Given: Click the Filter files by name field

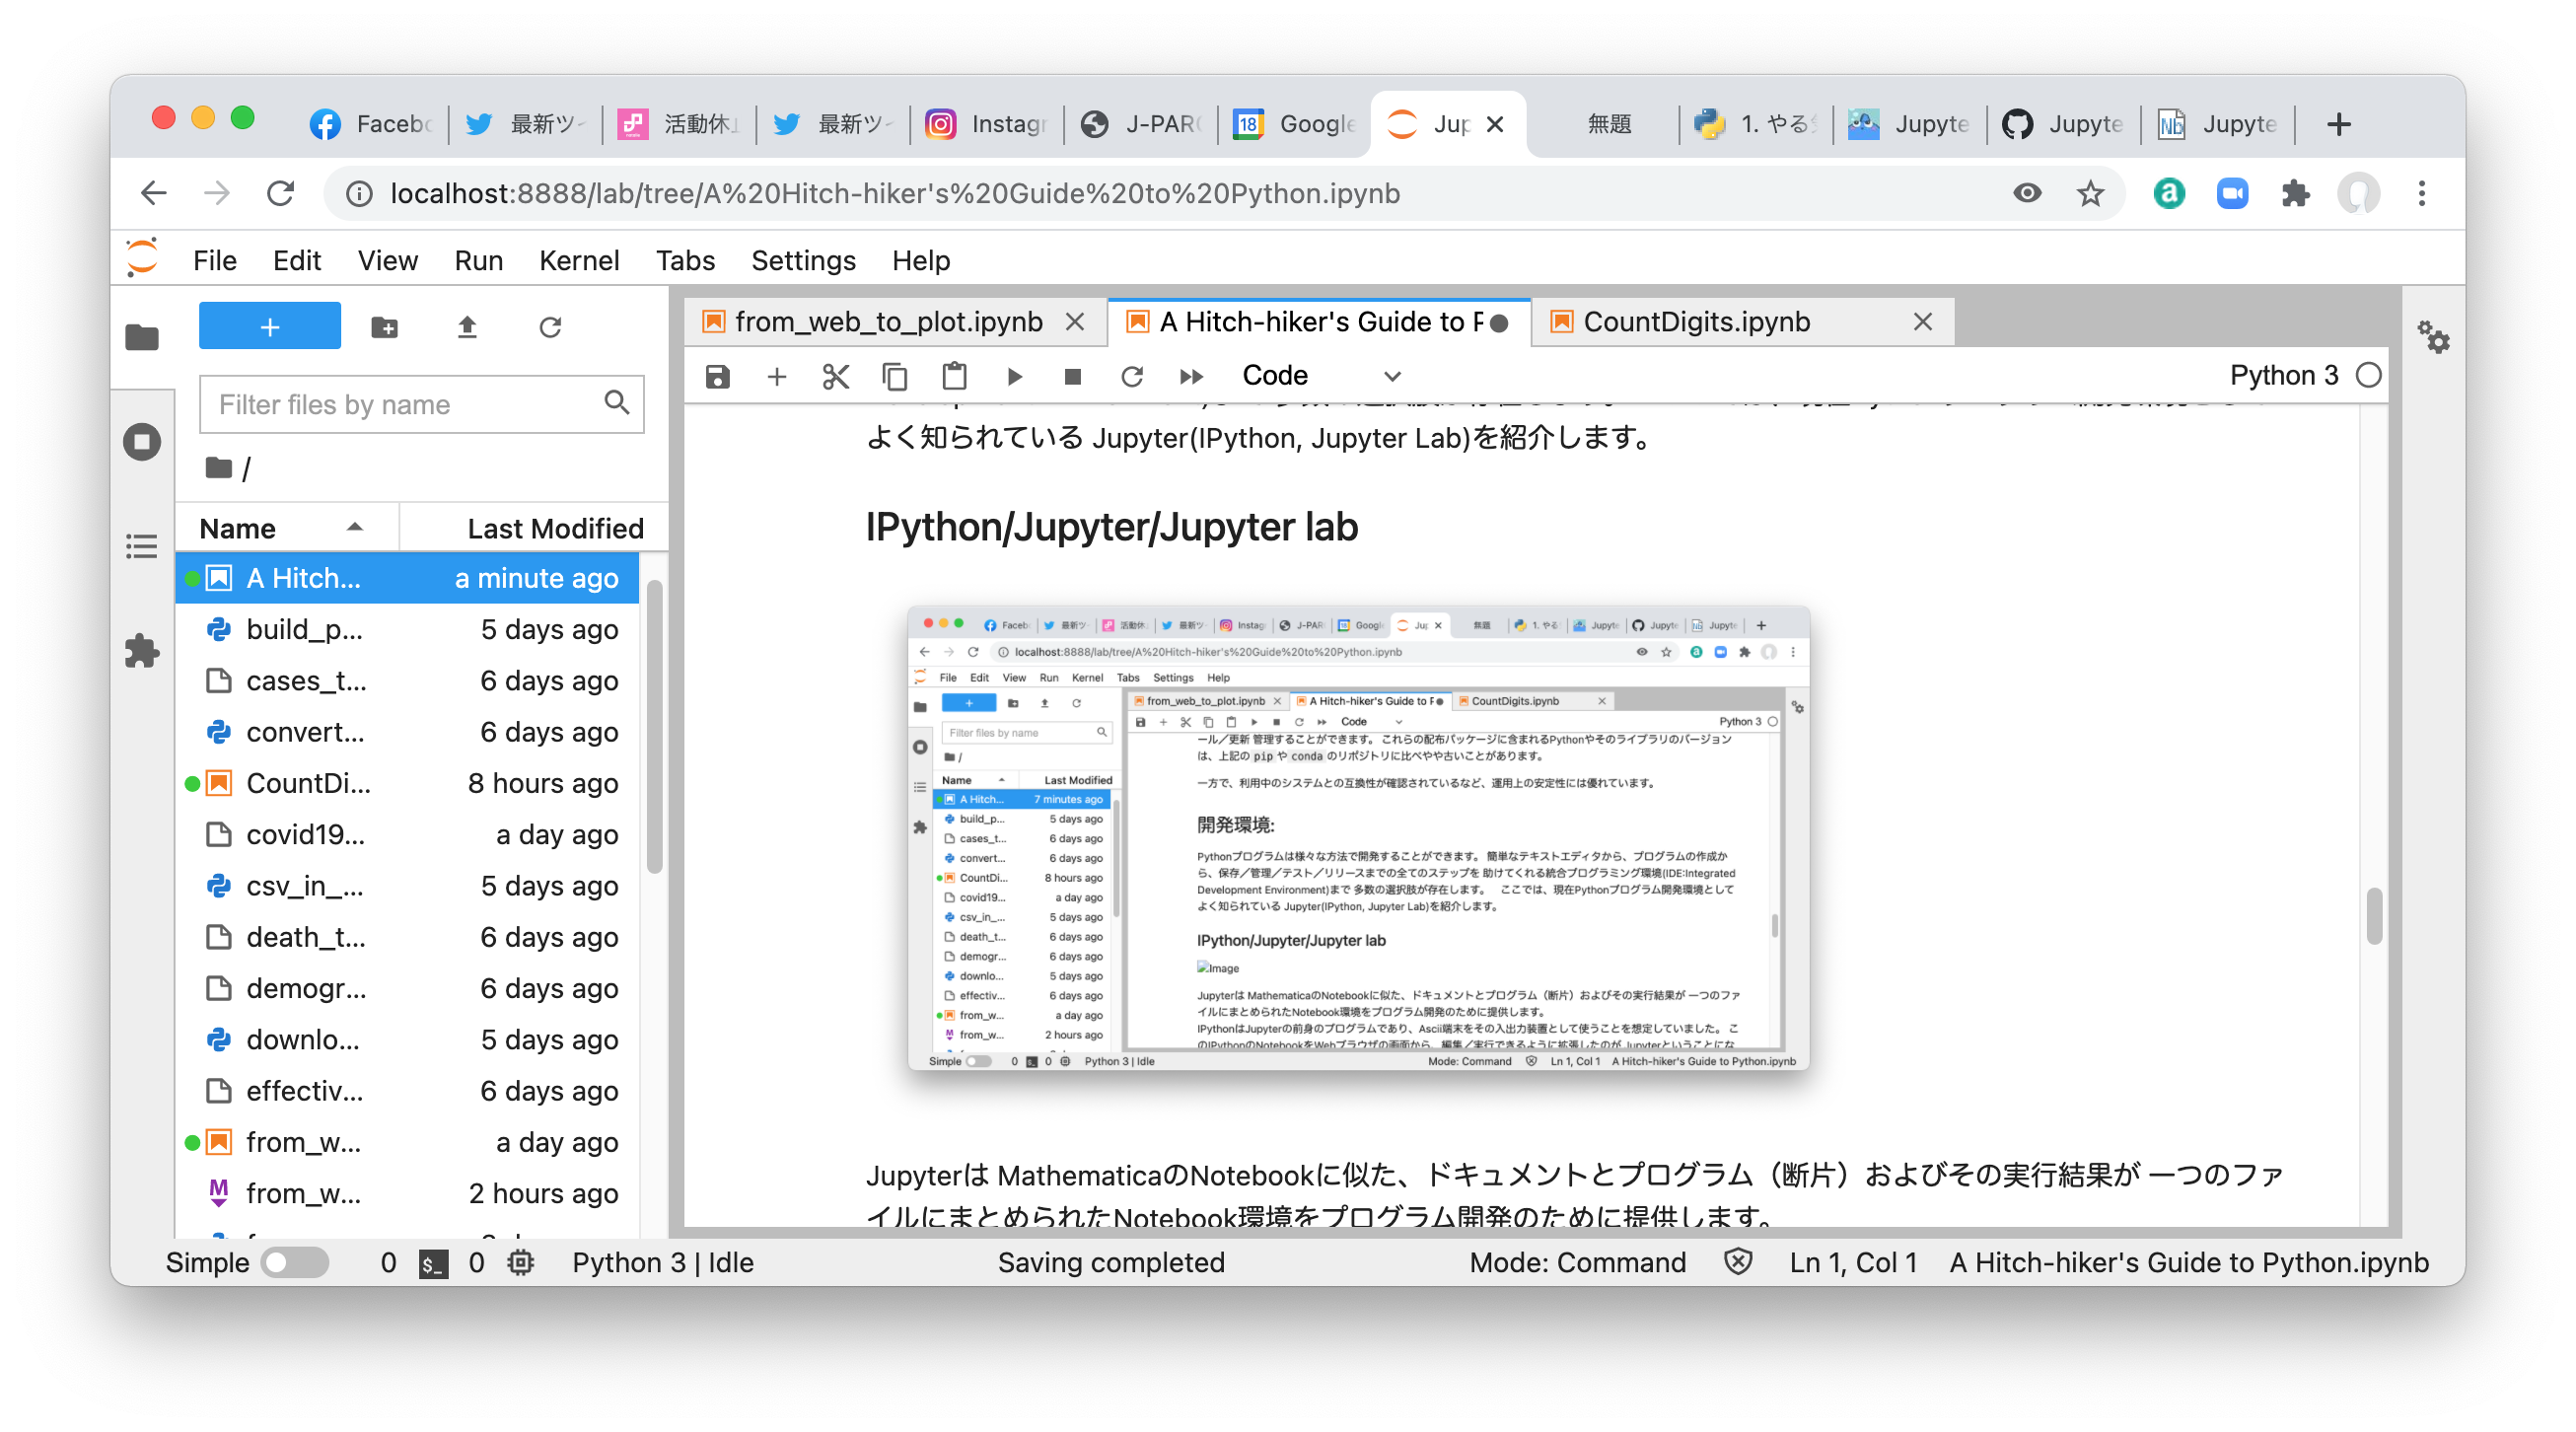Looking at the screenshot, I should 421,404.
